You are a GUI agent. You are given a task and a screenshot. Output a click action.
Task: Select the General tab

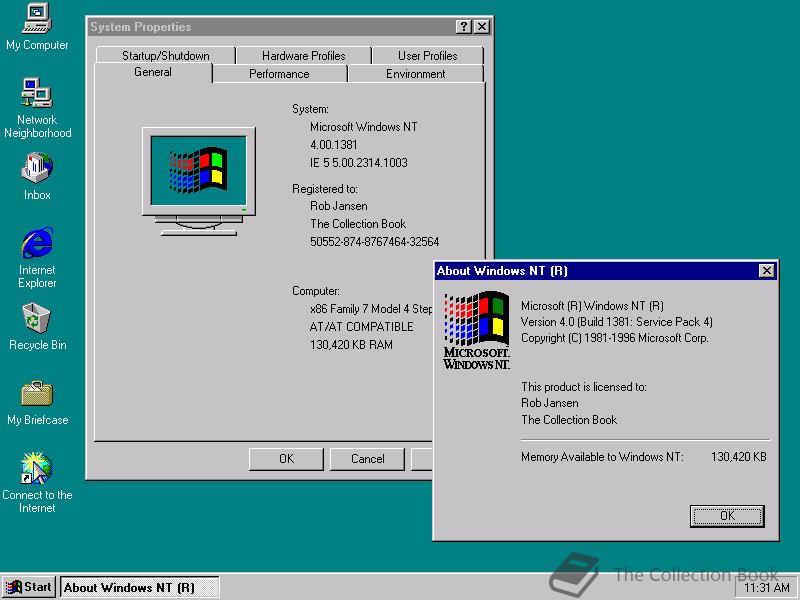(153, 72)
